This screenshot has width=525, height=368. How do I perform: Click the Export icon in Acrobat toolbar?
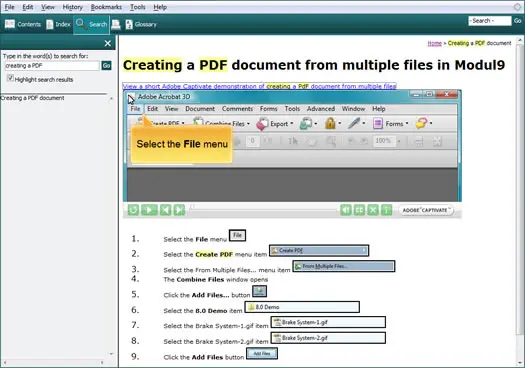pyautogui.click(x=262, y=124)
